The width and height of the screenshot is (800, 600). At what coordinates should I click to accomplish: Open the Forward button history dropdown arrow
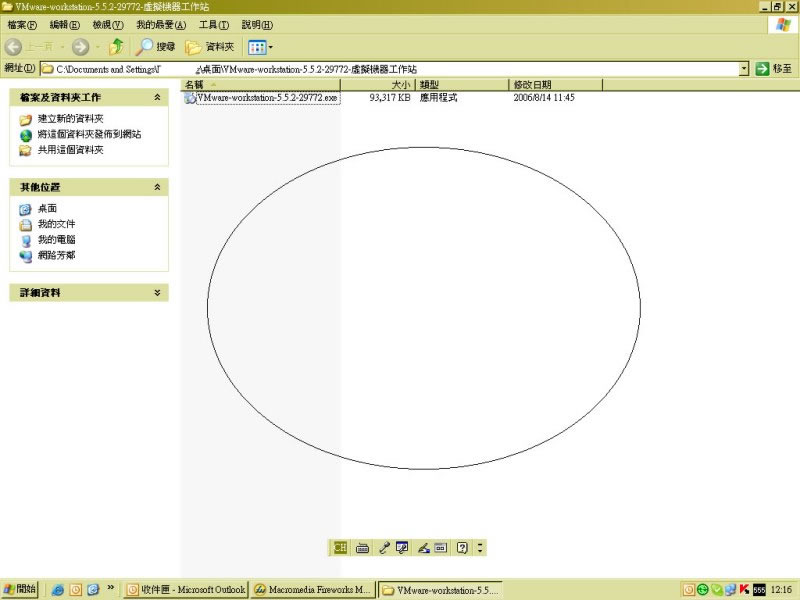click(x=97, y=47)
